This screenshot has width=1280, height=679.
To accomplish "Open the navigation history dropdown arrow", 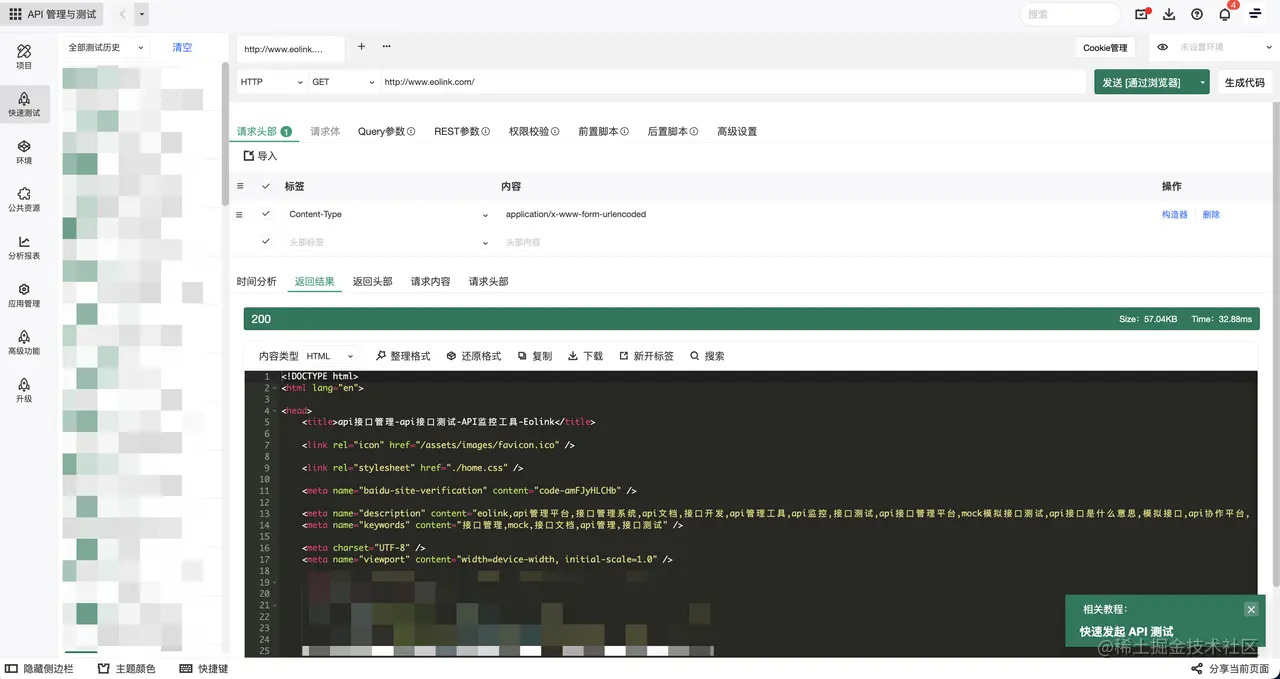I will tap(142, 14).
